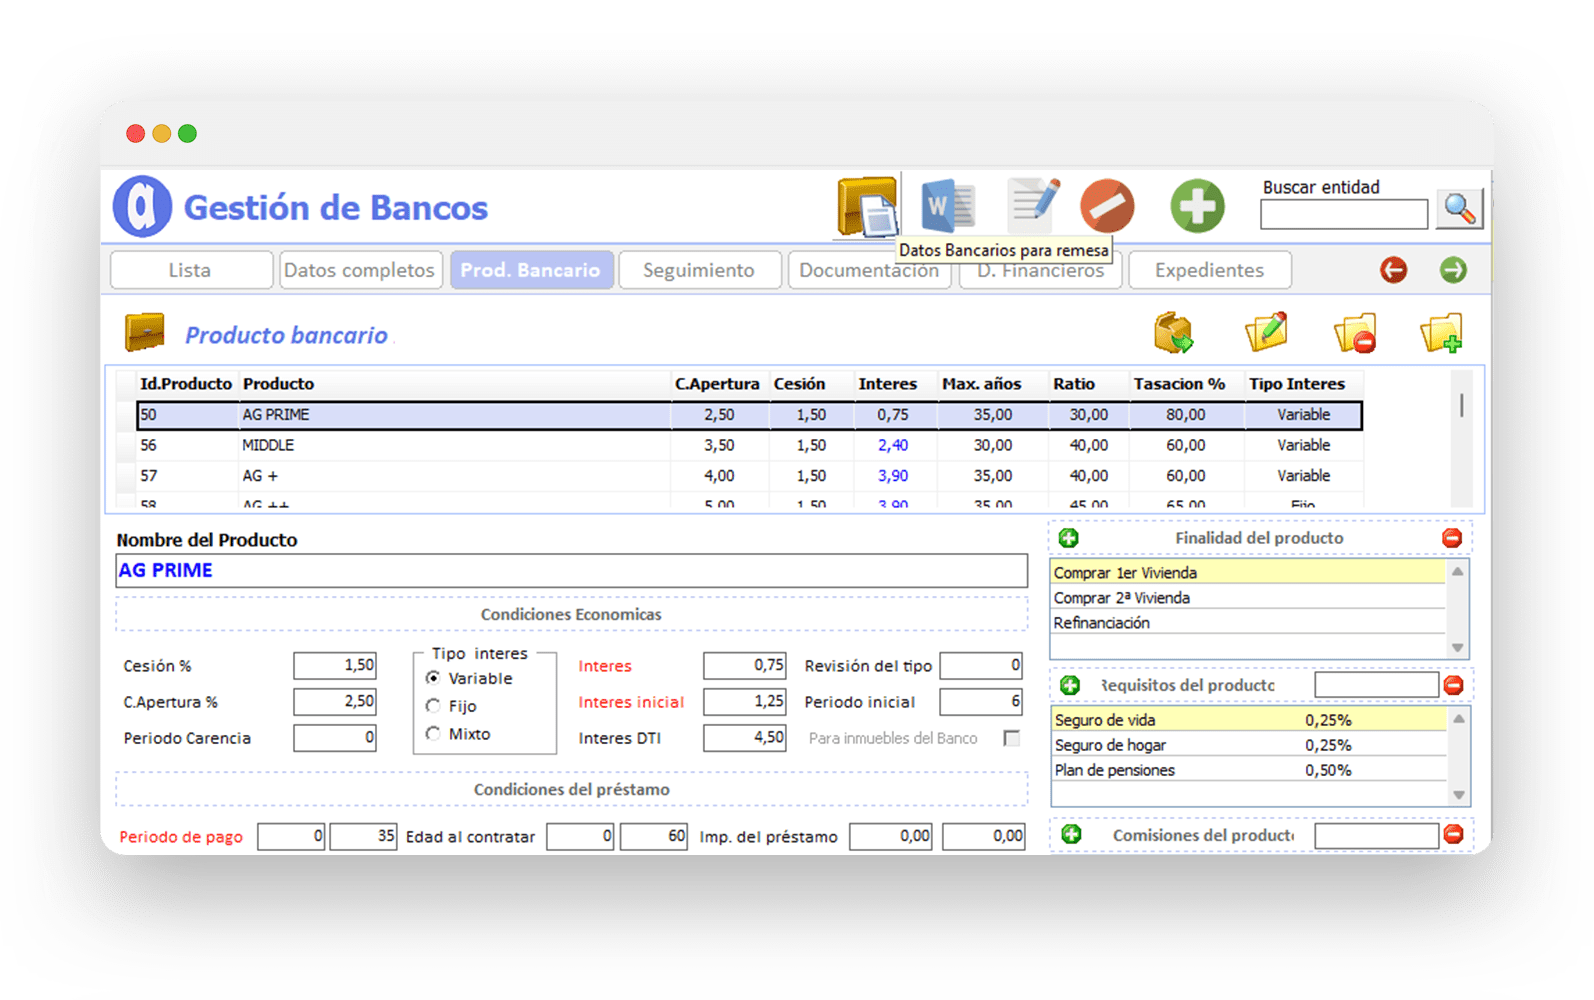Select the AG PRIME product row
The width and height of the screenshot is (1594, 1000).
749,415
